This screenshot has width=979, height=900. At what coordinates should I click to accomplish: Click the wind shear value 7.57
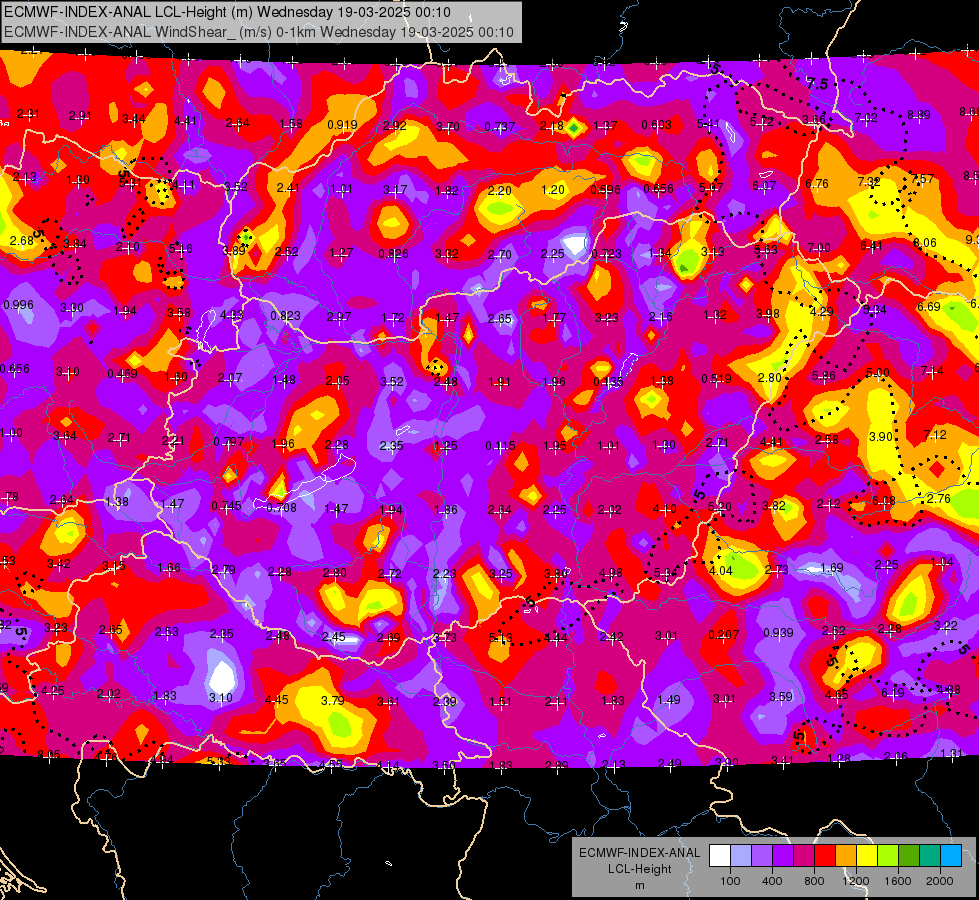[x=923, y=179]
